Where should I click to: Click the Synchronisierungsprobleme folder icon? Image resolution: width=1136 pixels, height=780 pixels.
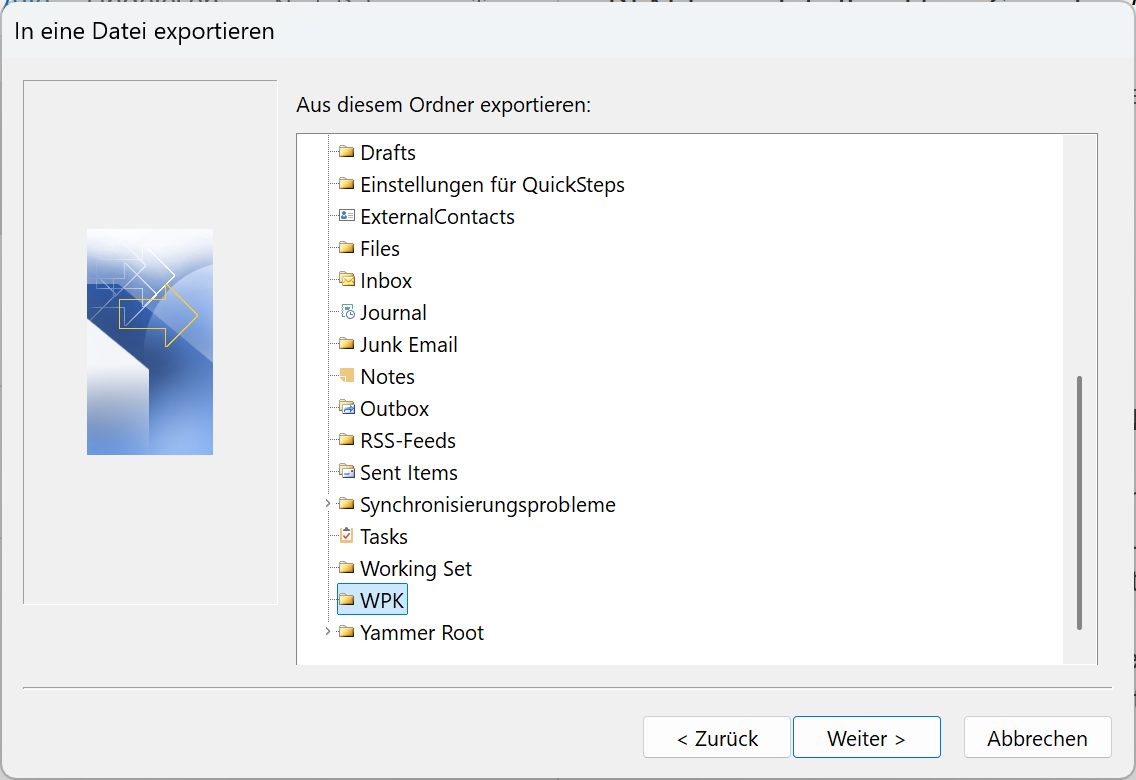pyautogui.click(x=347, y=503)
